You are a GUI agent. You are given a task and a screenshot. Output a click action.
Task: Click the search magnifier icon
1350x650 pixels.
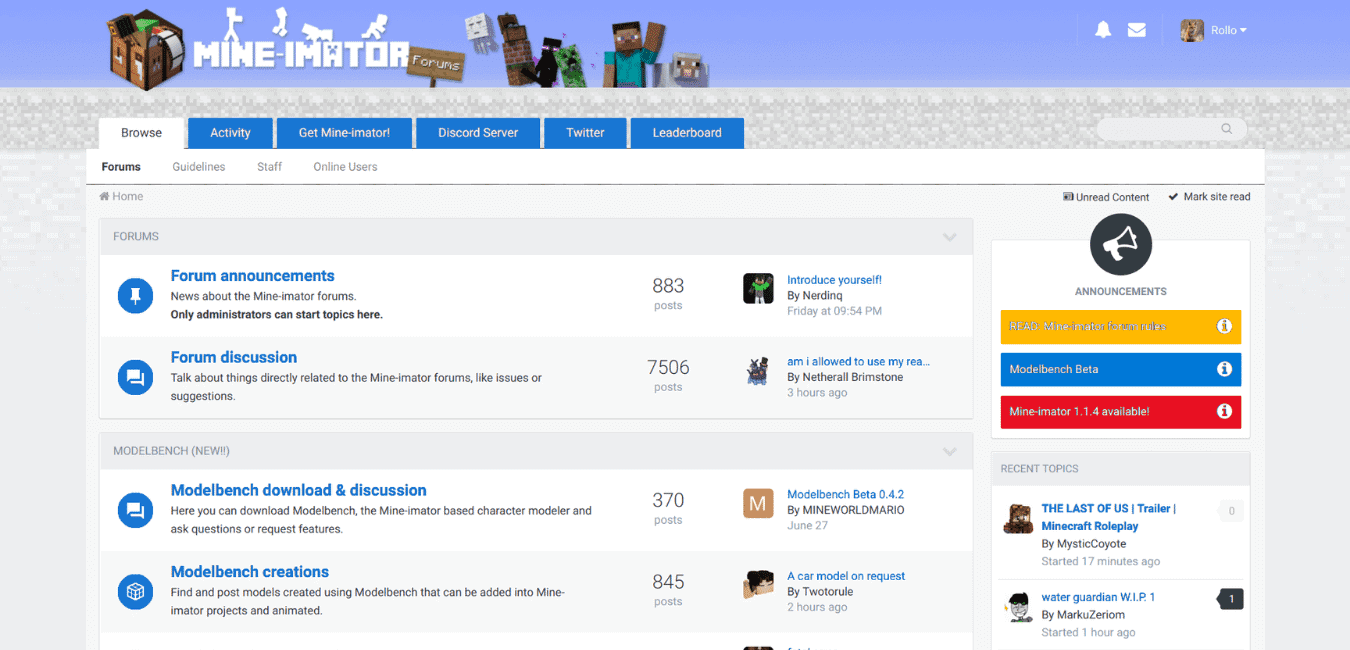coord(1227,129)
